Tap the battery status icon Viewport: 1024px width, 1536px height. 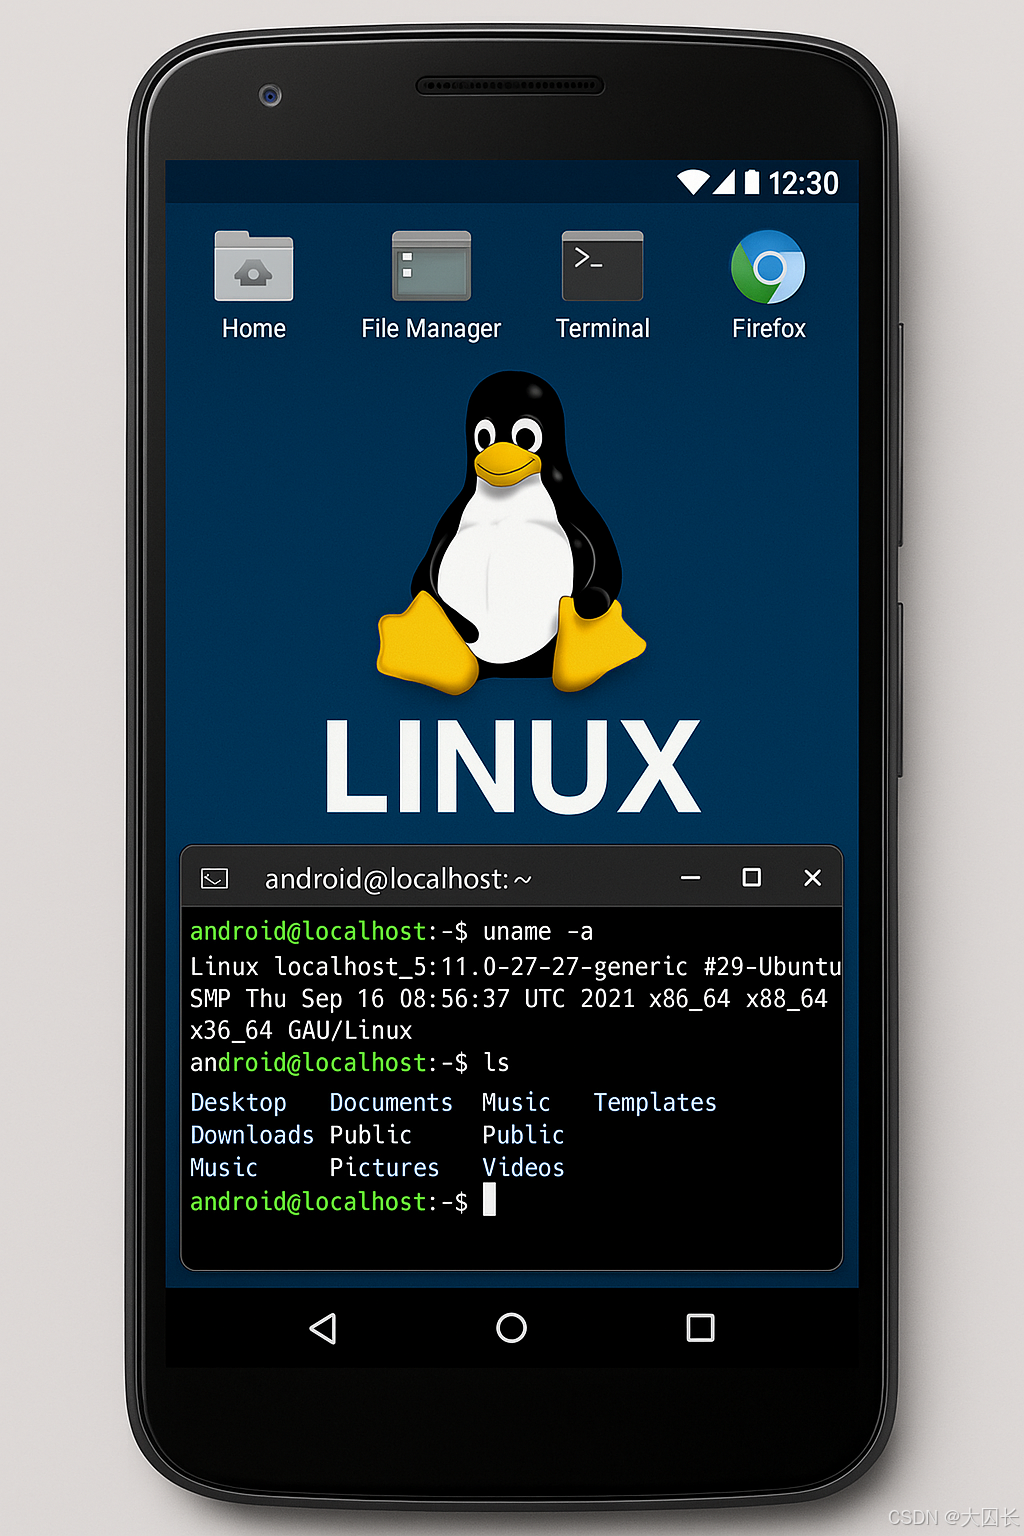tap(752, 182)
